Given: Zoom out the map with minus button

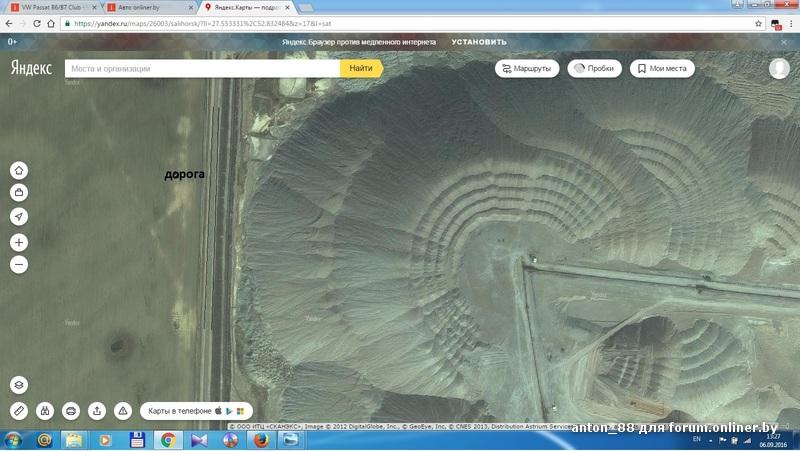Looking at the screenshot, I should (19, 264).
